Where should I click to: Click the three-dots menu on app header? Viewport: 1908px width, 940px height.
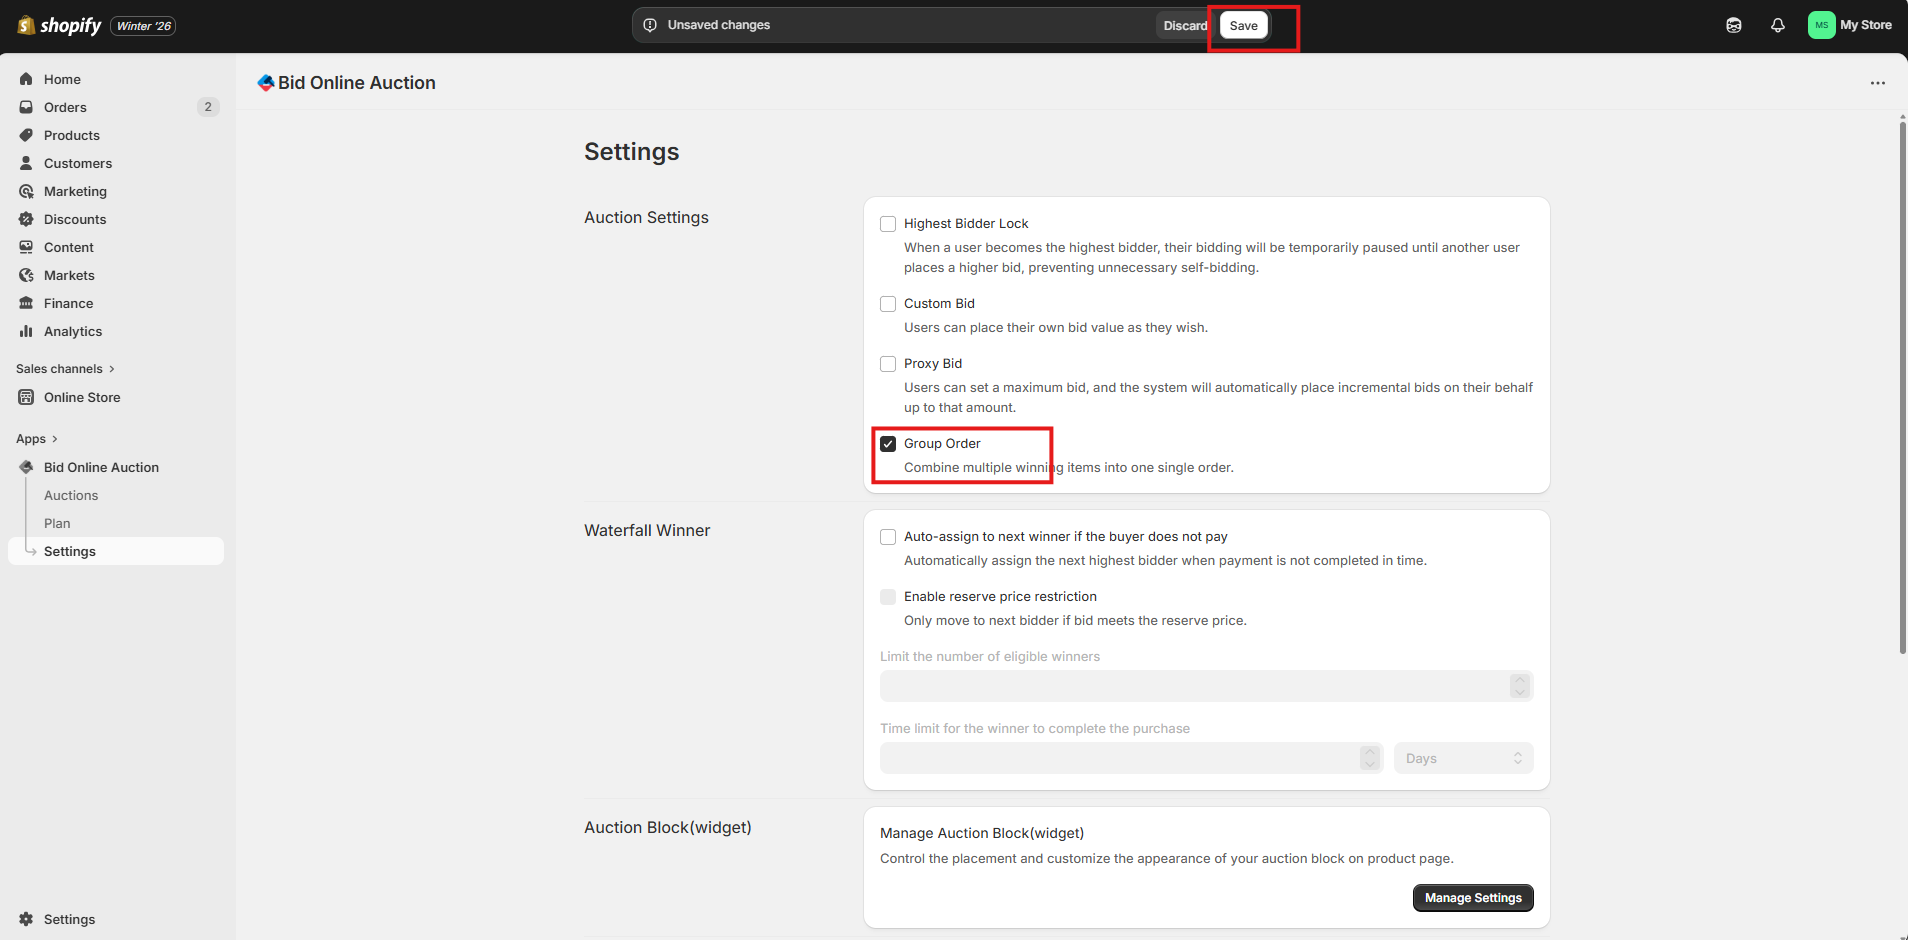pos(1877,83)
